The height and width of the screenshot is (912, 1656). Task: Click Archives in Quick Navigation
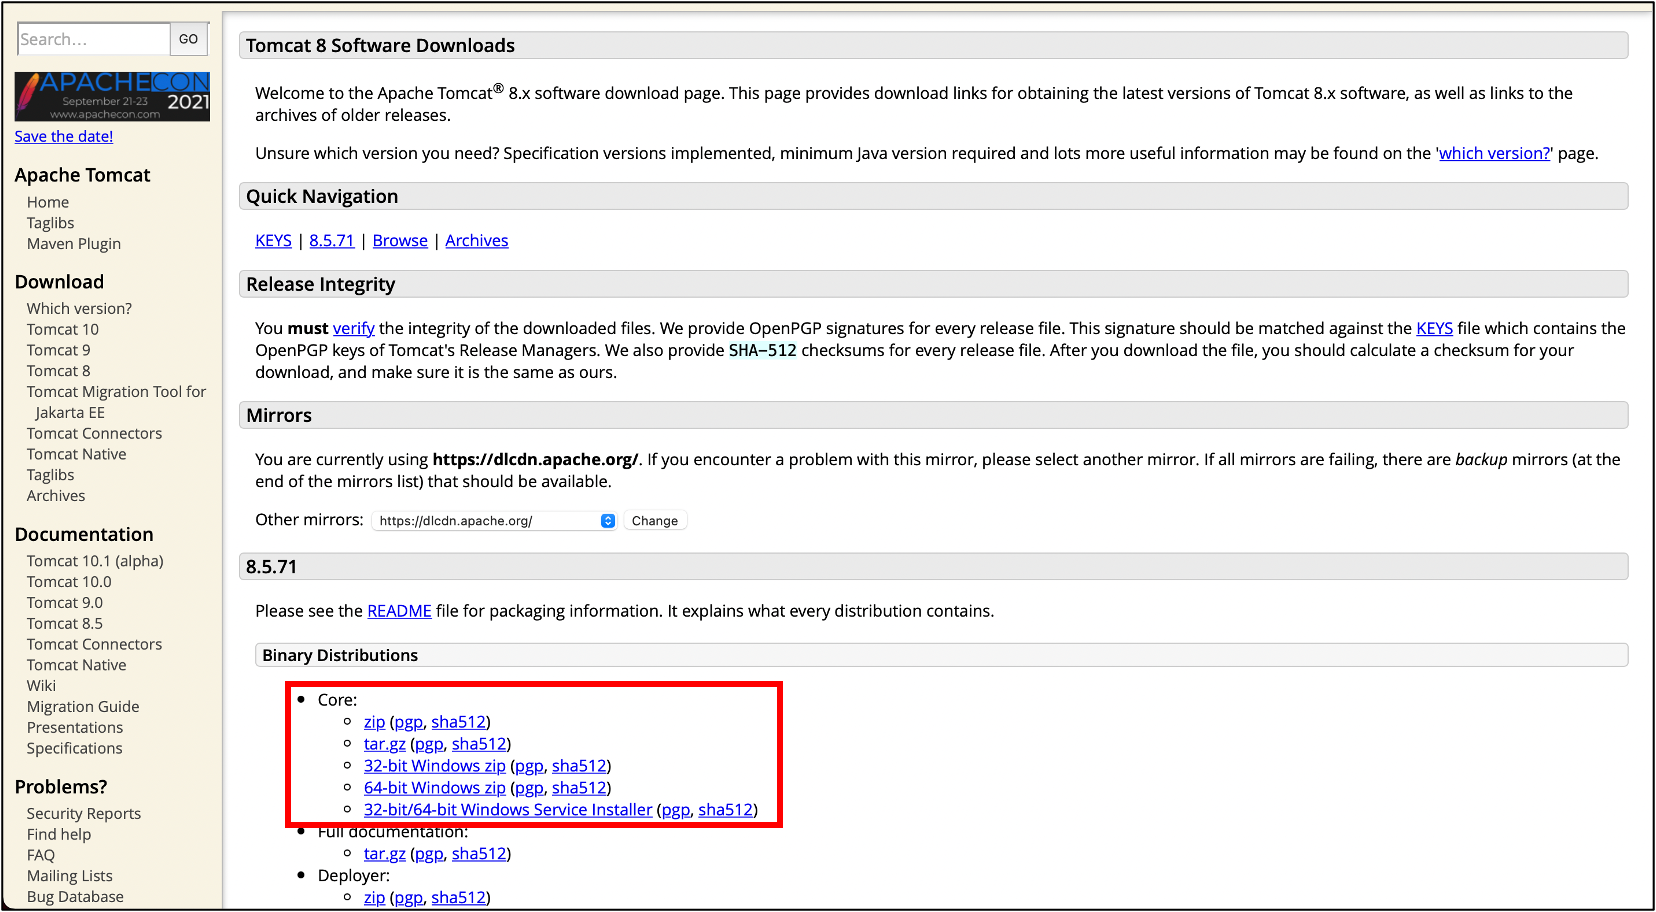pos(477,241)
